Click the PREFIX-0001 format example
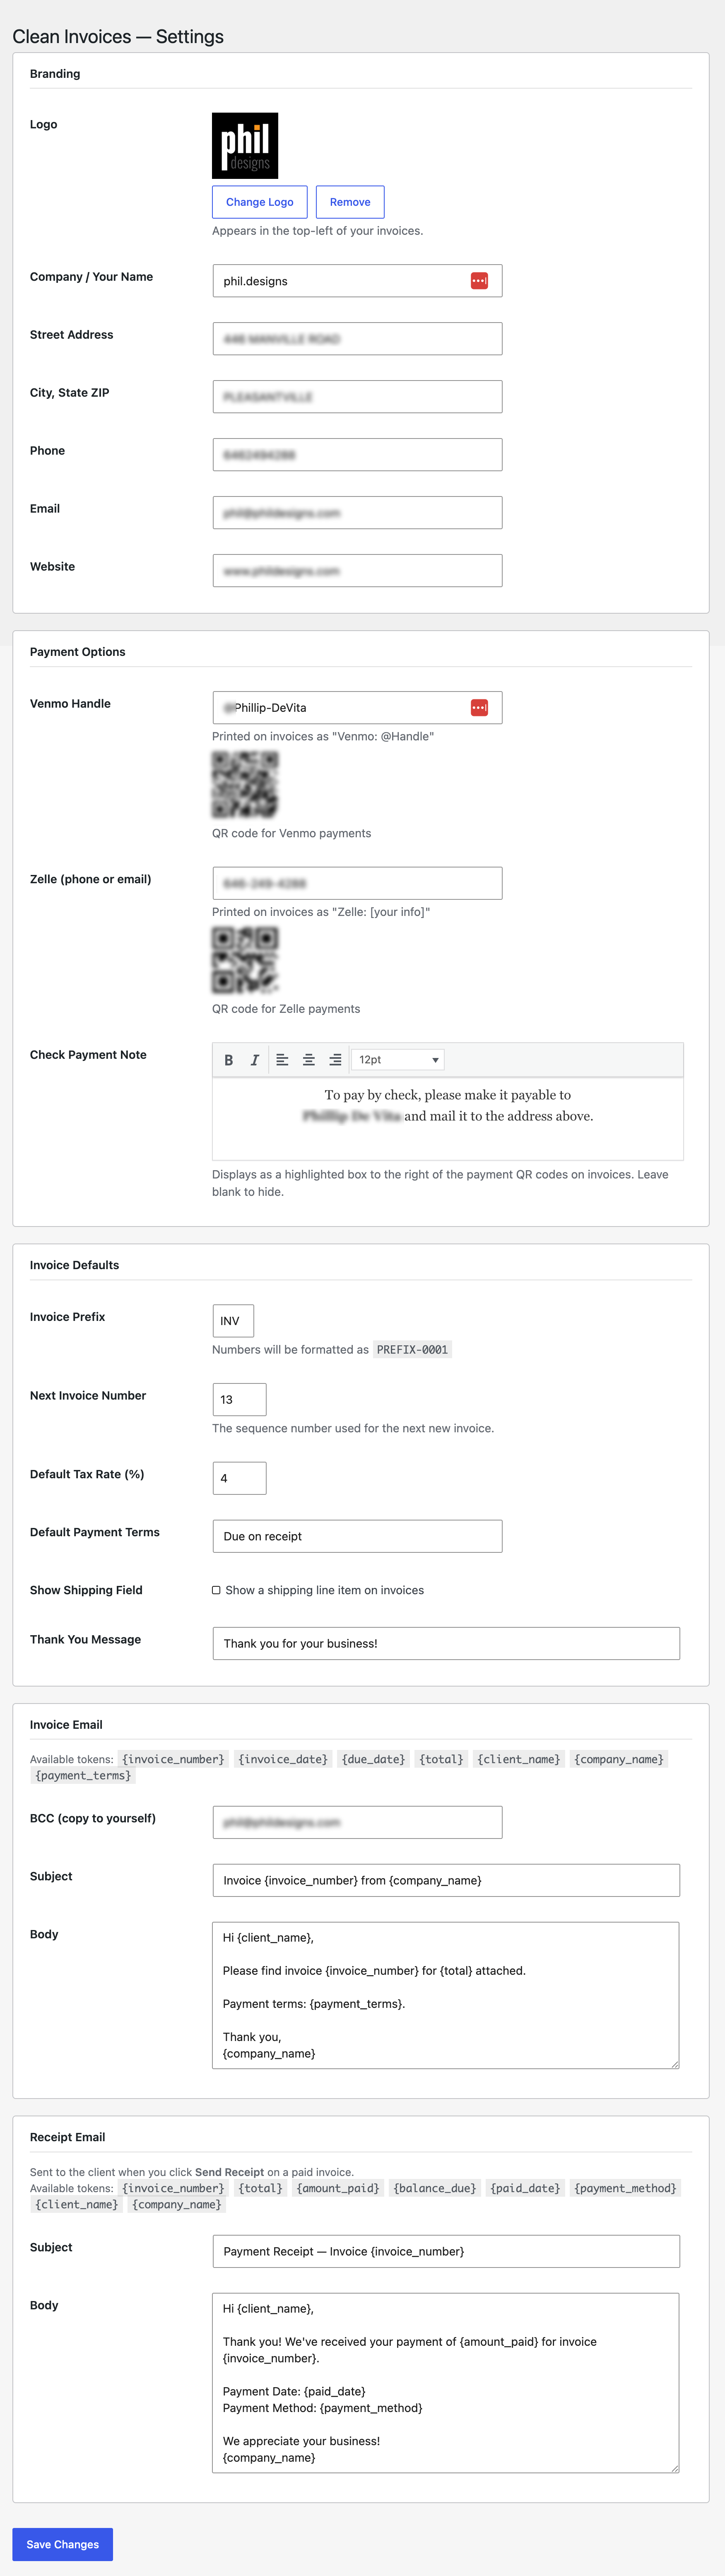Image resolution: width=725 pixels, height=2576 pixels. (412, 1350)
